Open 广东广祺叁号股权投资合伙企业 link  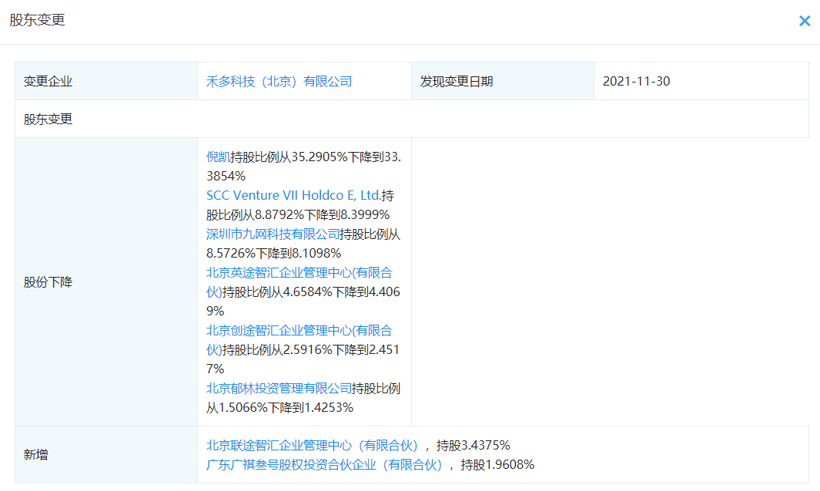tap(324, 465)
